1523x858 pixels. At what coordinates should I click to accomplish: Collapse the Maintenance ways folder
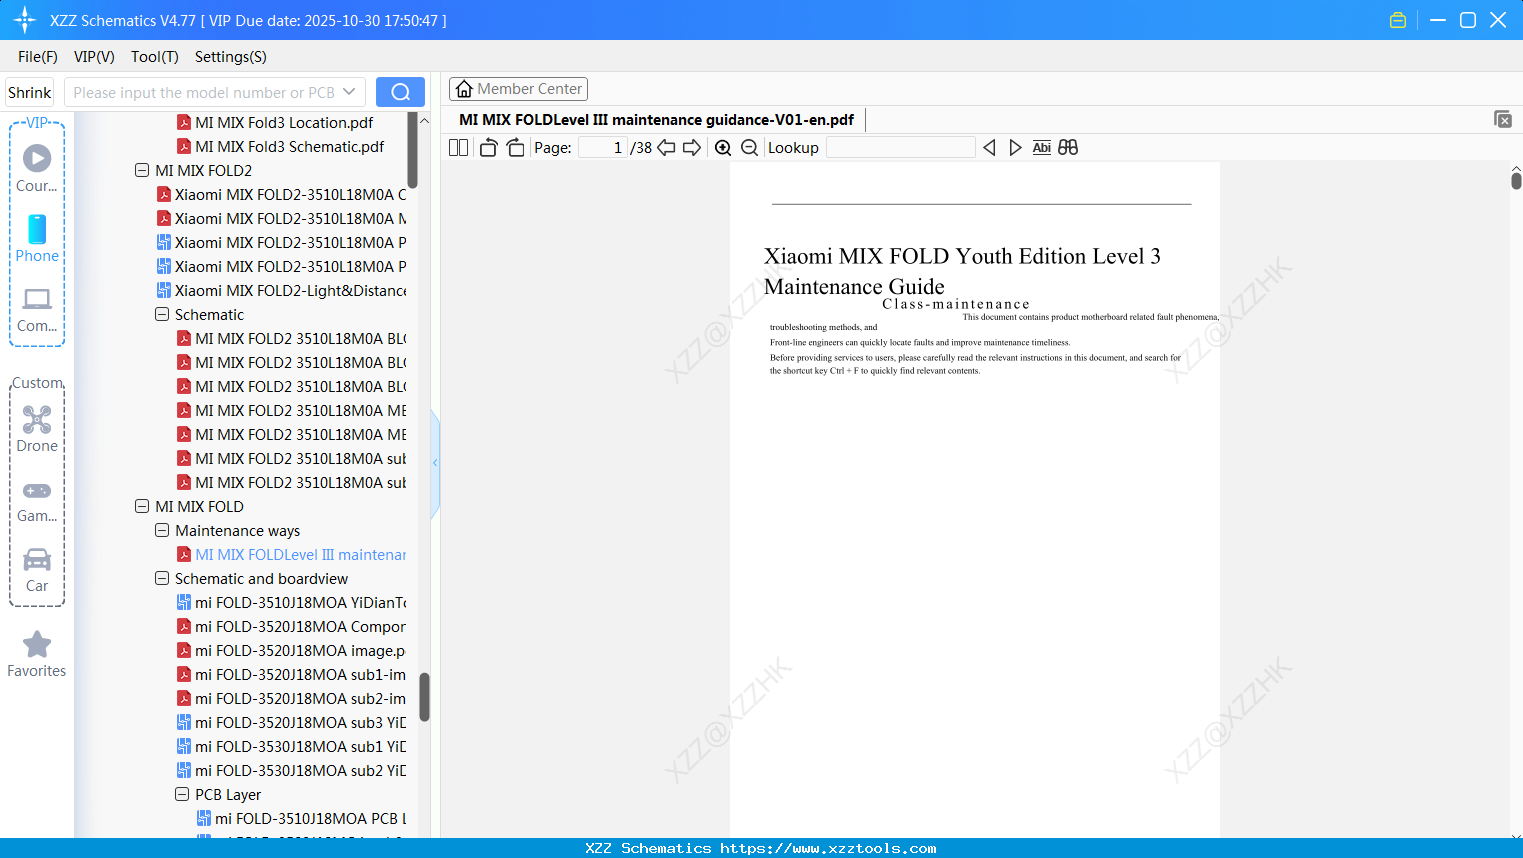pyautogui.click(x=162, y=531)
